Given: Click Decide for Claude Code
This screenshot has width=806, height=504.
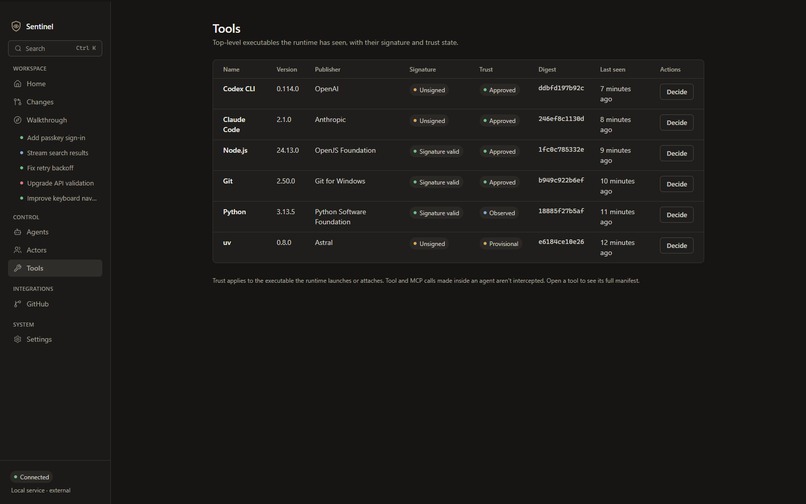Looking at the screenshot, I should pyautogui.click(x=676, y=122).
